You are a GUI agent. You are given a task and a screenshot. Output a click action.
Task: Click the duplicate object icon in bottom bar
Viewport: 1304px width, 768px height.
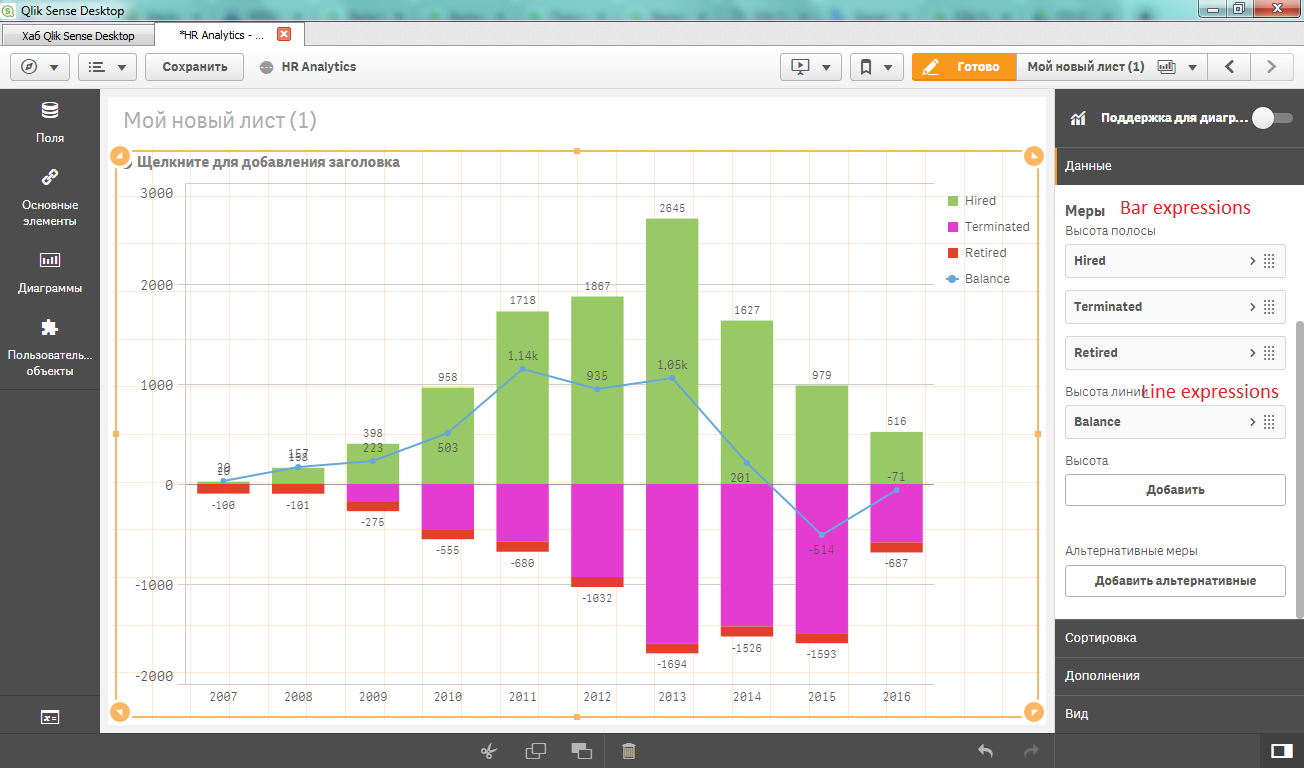coord(536,751)
